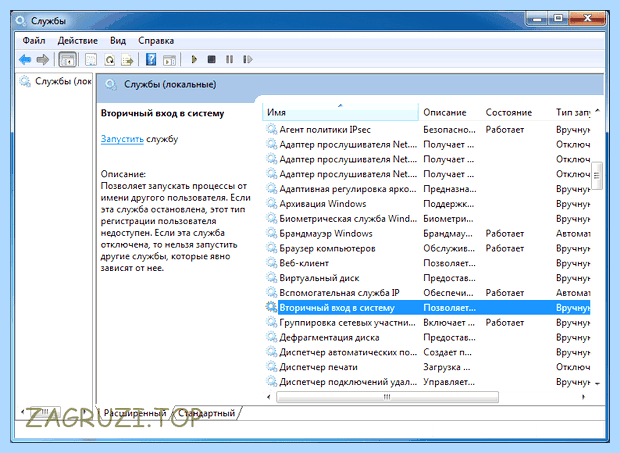Click the list scroll left arrow

tap(269, 396)
